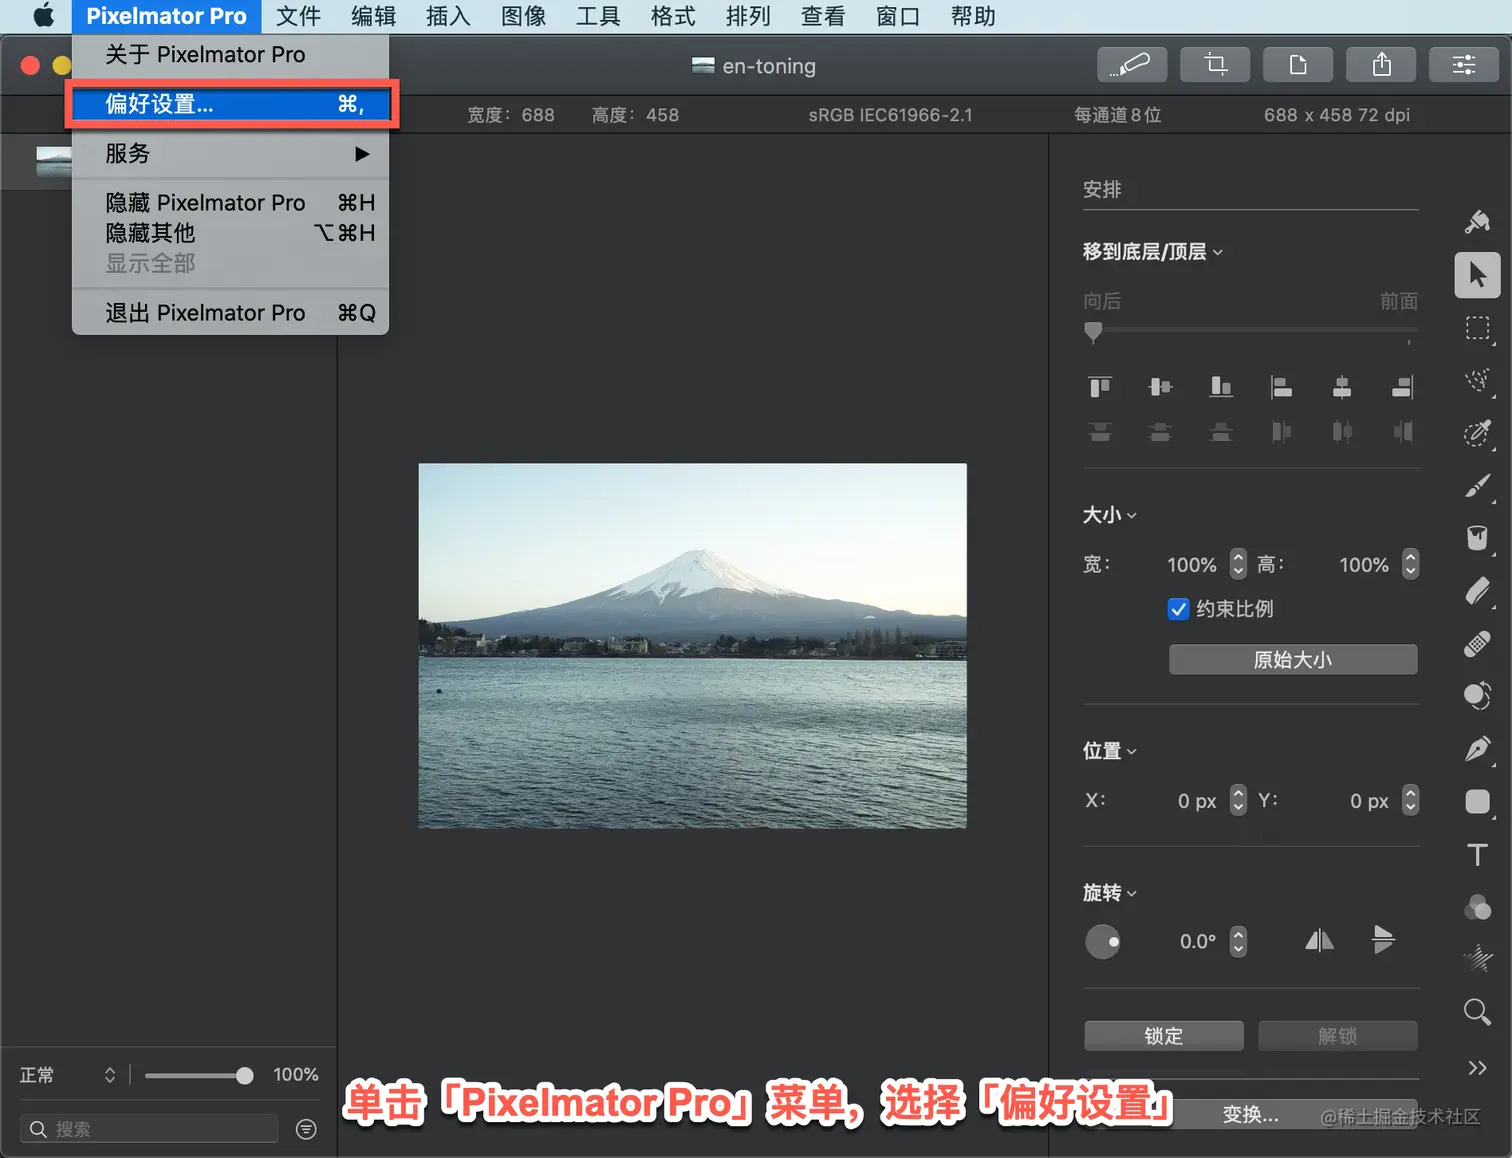This screenshot has width=1512, height=1158.
Task: Open the Color Adjustments tool
Action: [1477, 907]
